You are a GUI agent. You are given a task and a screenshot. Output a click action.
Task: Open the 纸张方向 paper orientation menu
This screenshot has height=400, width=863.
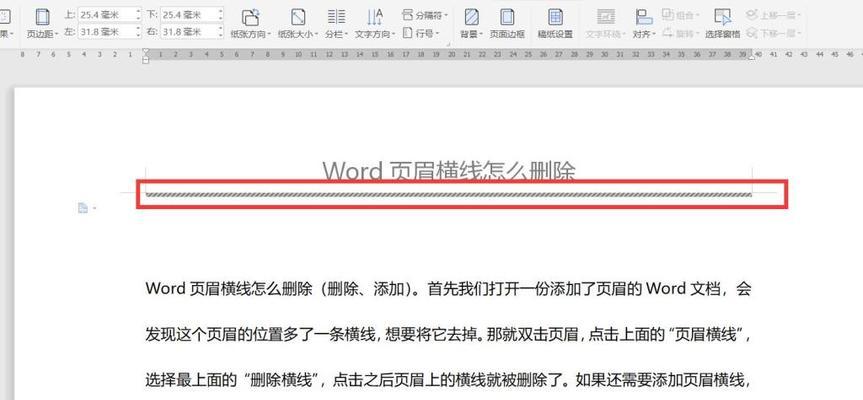250,23
